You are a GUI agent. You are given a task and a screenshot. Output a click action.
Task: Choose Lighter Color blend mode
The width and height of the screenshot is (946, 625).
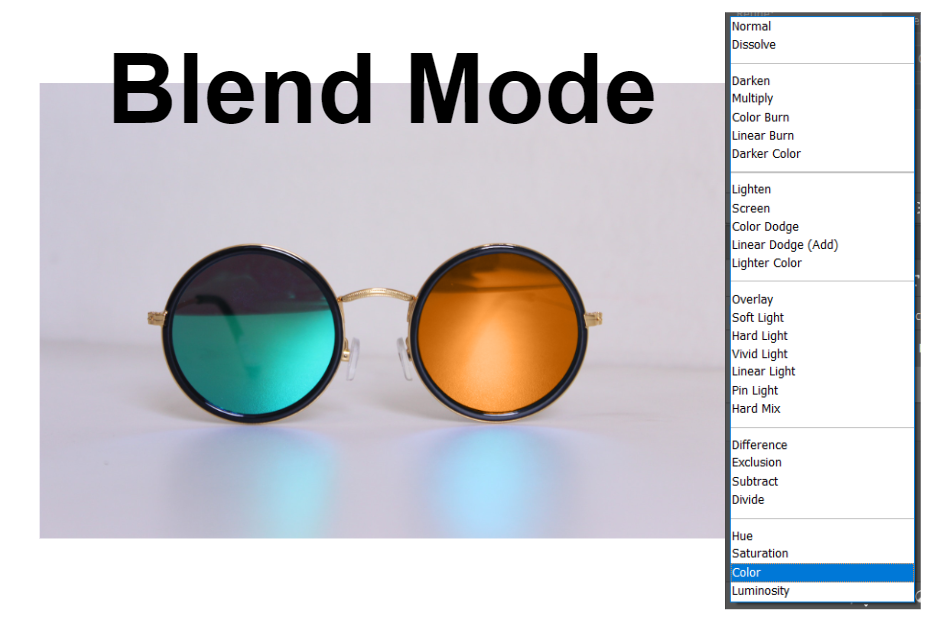[822, 263]
